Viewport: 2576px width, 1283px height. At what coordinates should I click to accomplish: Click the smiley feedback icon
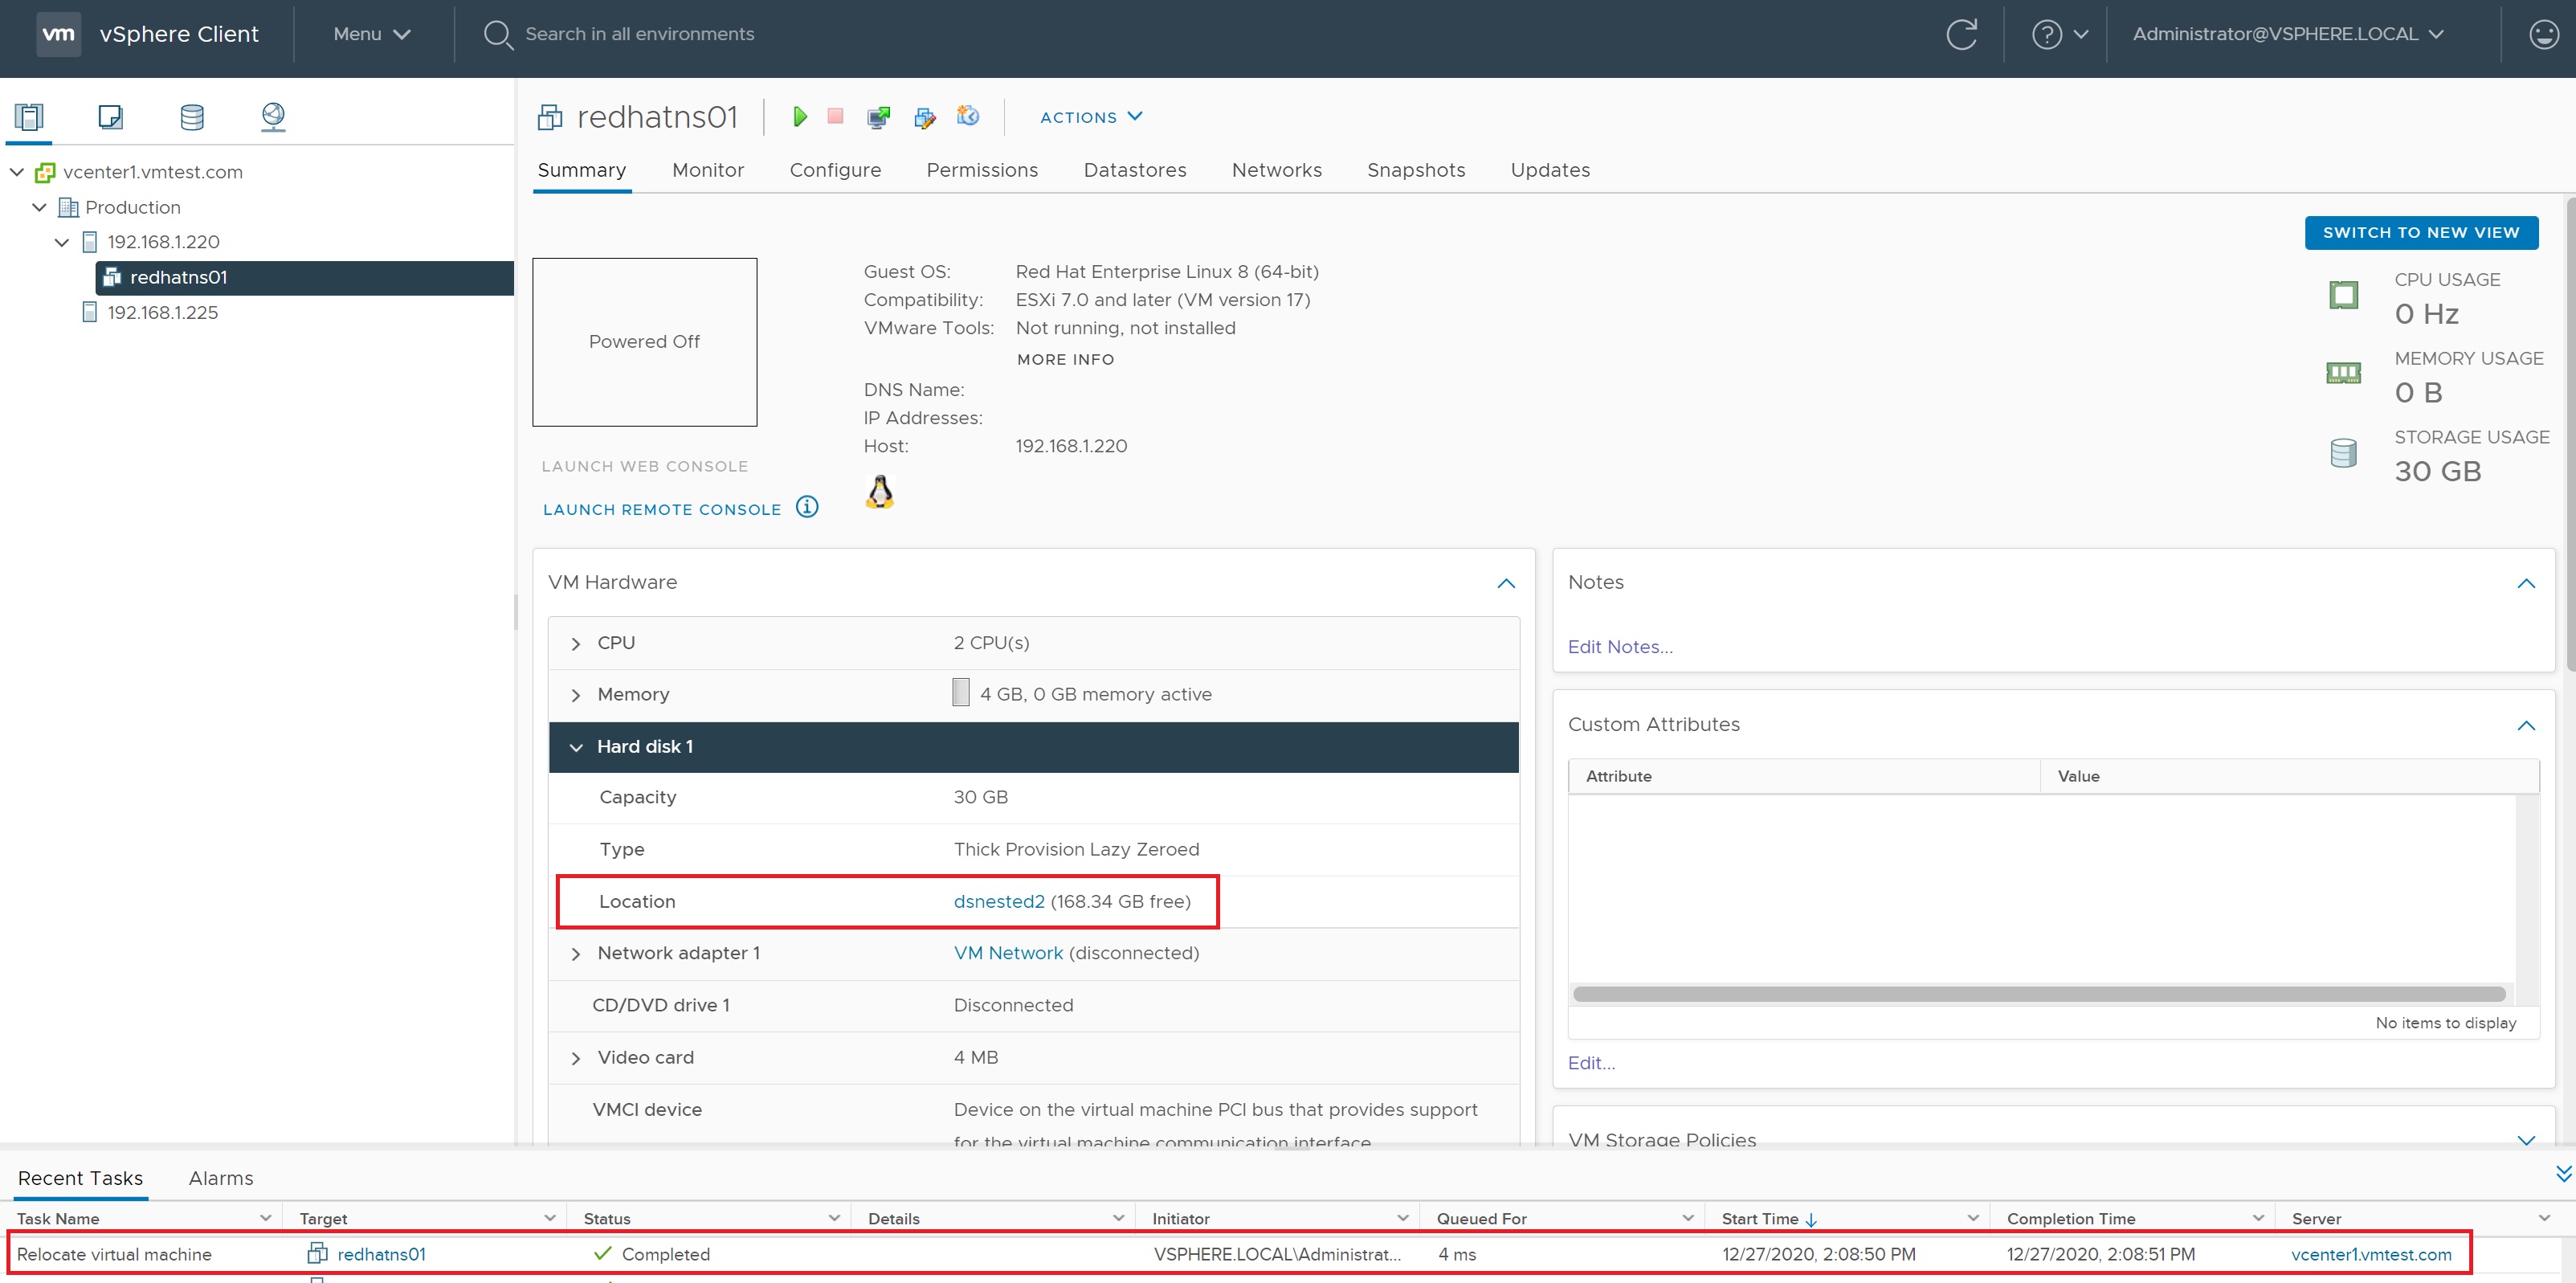pos(2543,34)
